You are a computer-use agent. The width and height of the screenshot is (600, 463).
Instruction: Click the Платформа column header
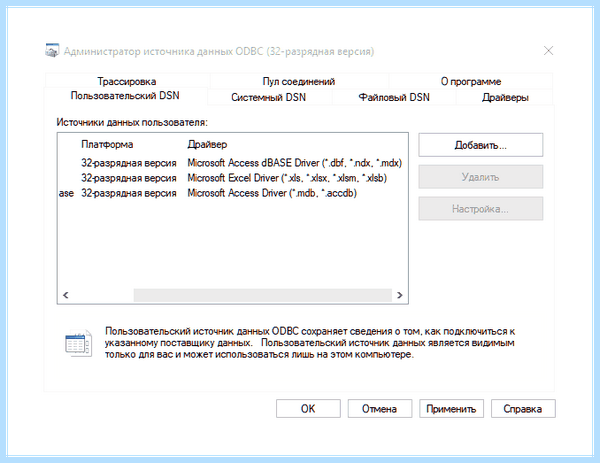click(107, 144)
